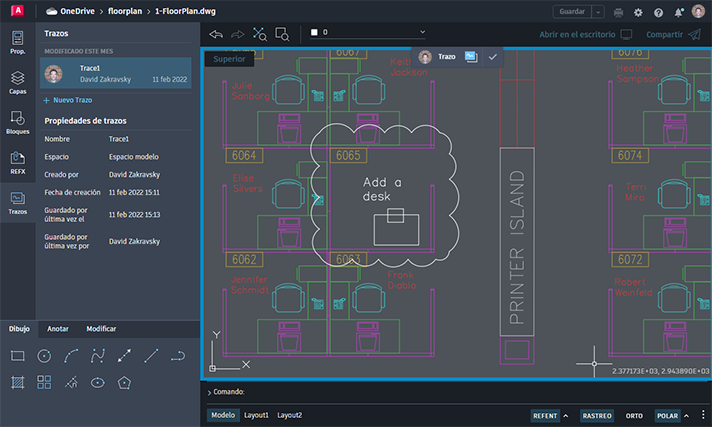Click the Comando input line
Image resolution: width=712 pixels, height=427 pixels.
(x=455, y=392)
